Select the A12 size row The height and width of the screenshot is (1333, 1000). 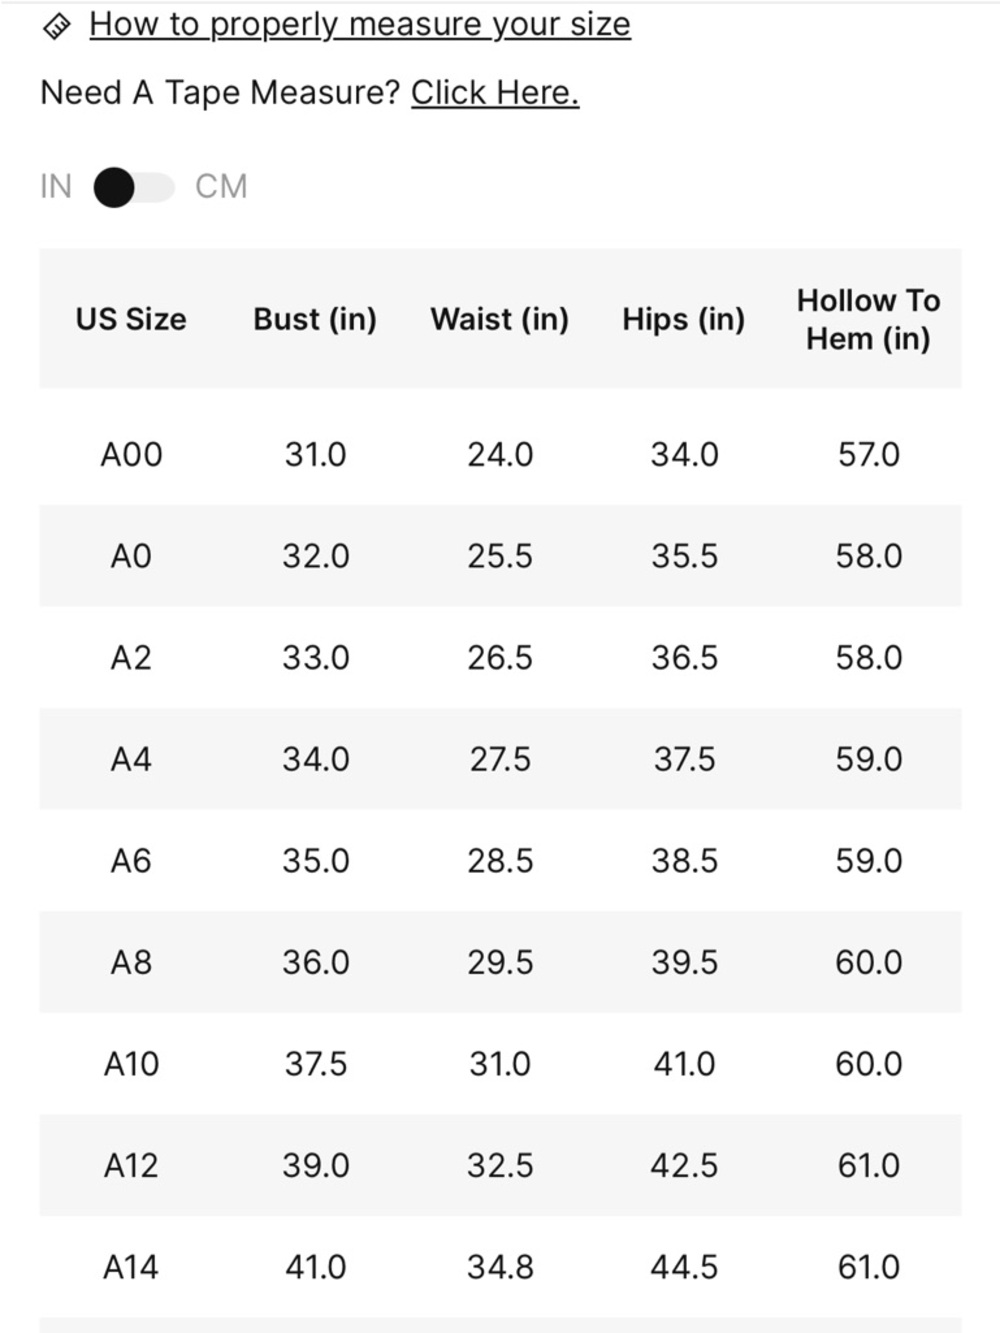tap(500, 1165)
